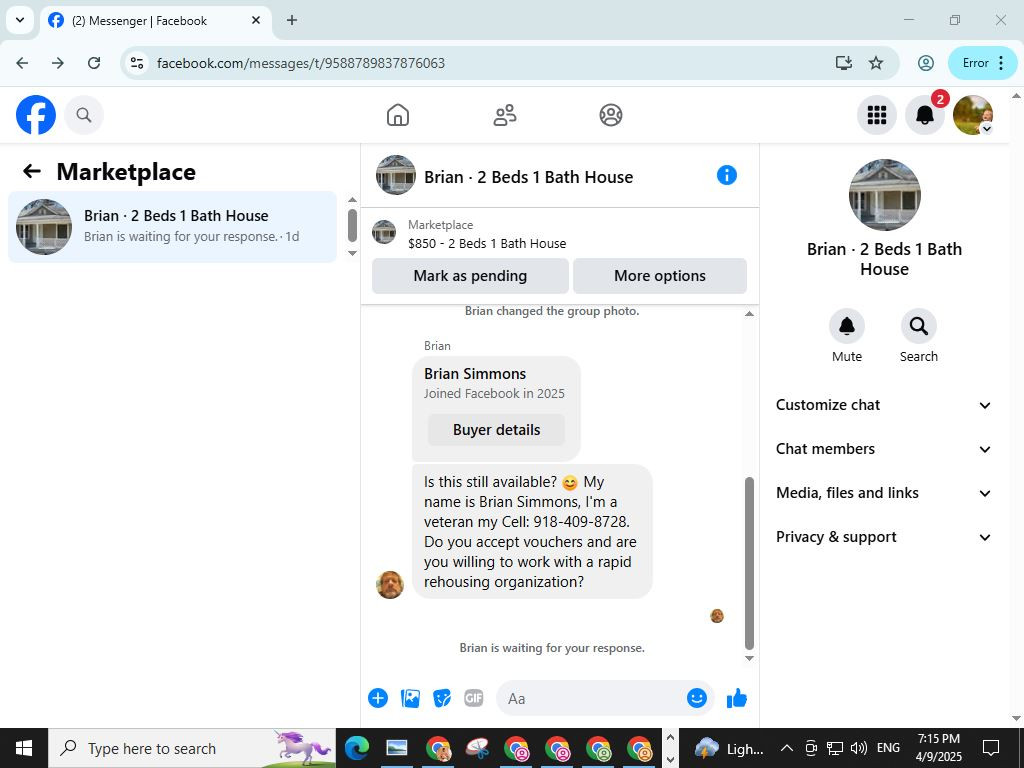This screenshot has width=1024, height=768.
Task: Show hidden system tray icons
Action: tap(787, 748)
